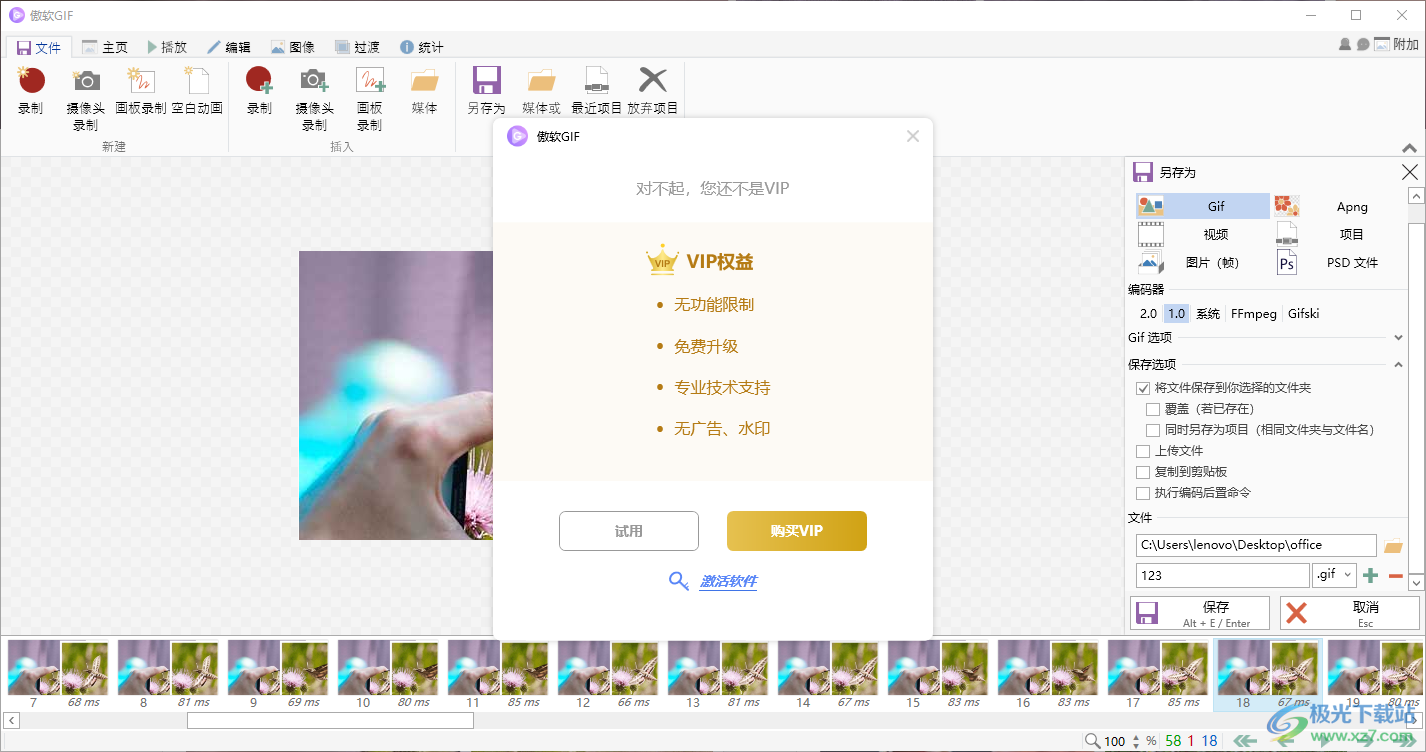Click 取消 cancel button in side panel
1426x752 pixels.
click(x=1349, y=613)
